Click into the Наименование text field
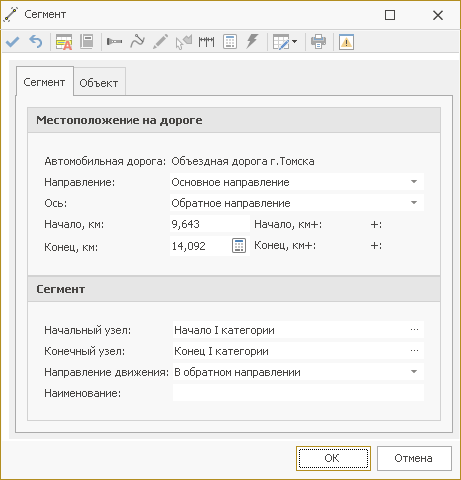 click(x=298, y=393)
